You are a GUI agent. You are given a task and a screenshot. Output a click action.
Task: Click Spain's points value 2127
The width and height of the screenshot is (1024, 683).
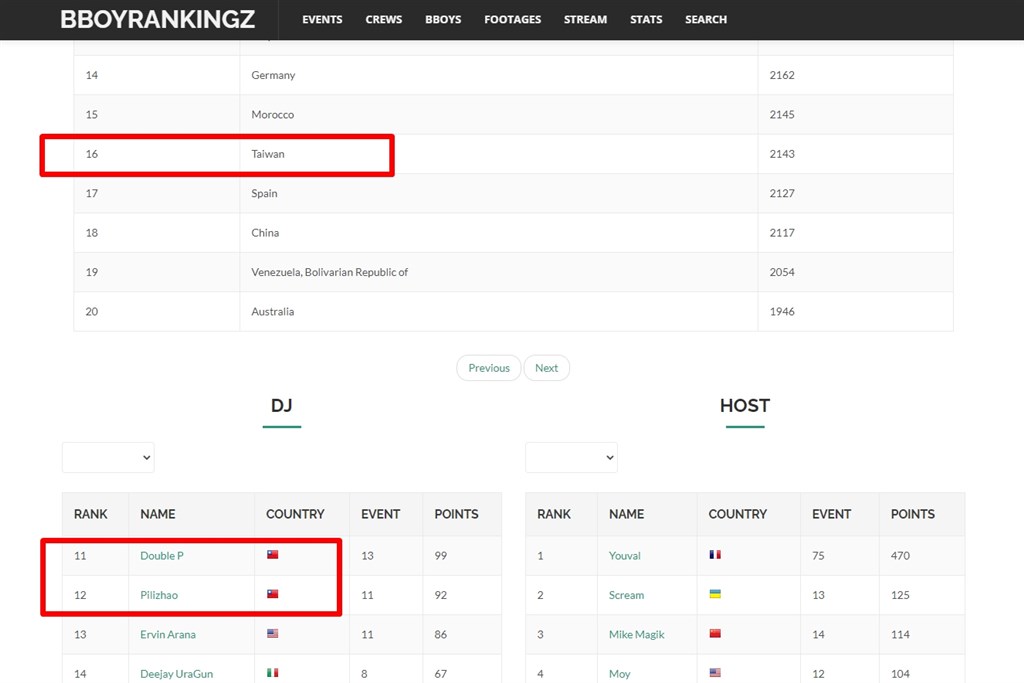click(x=782, y=193)
